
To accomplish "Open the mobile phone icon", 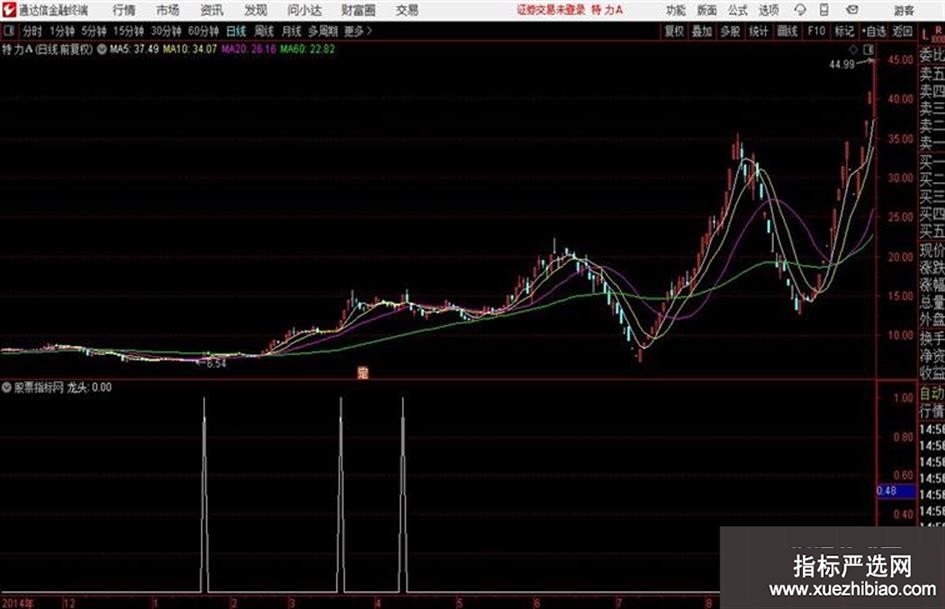I will point(824,10).
